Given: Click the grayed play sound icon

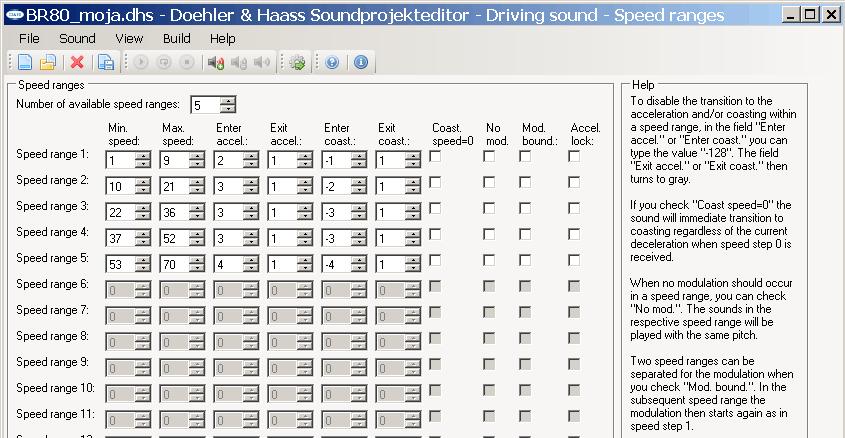Looking at the screenshot, I should click(x=141, y=62).
